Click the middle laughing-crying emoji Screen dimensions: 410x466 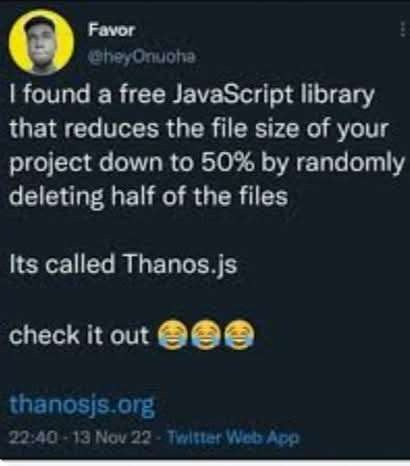[206, 334]
